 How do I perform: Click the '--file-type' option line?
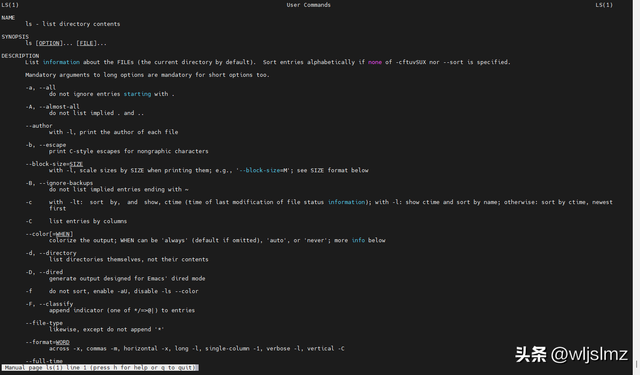click(x=44, y=323)
